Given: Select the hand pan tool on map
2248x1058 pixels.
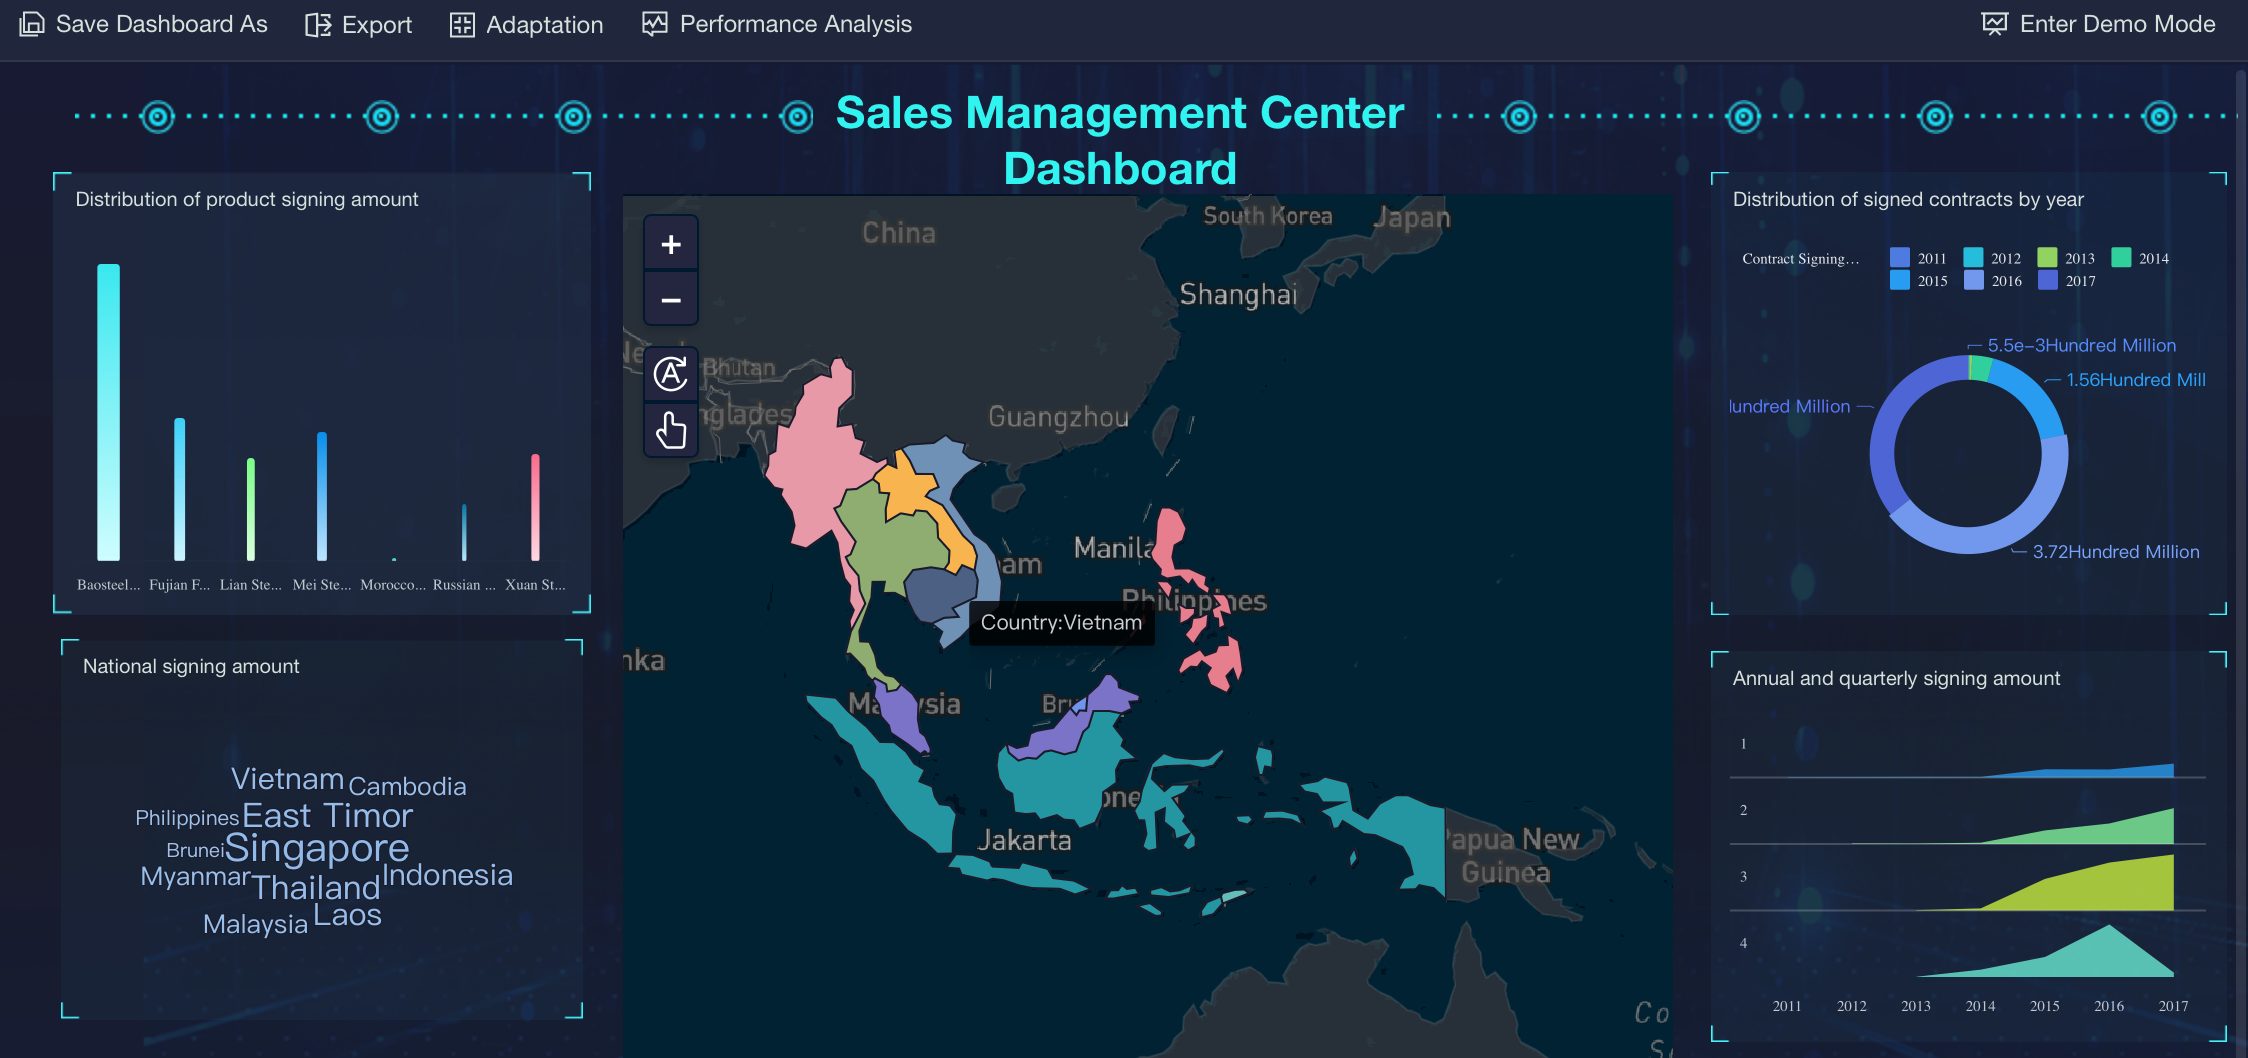Looking at the screenshot, I should 670,431.
